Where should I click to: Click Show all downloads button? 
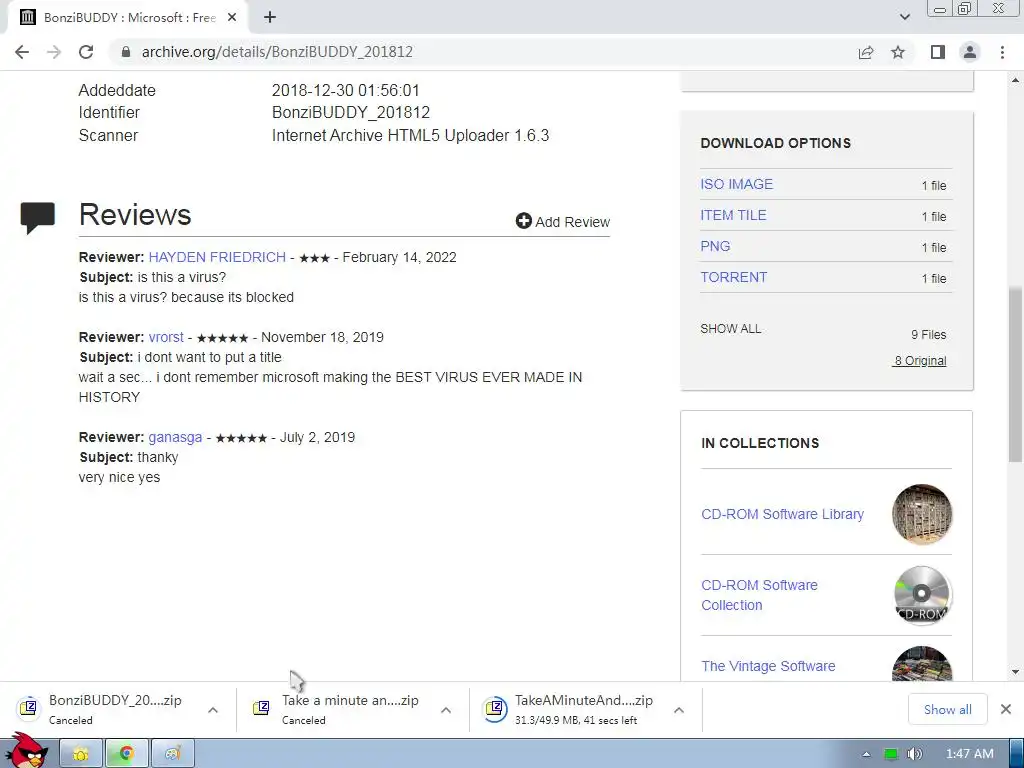coord(948,709)
